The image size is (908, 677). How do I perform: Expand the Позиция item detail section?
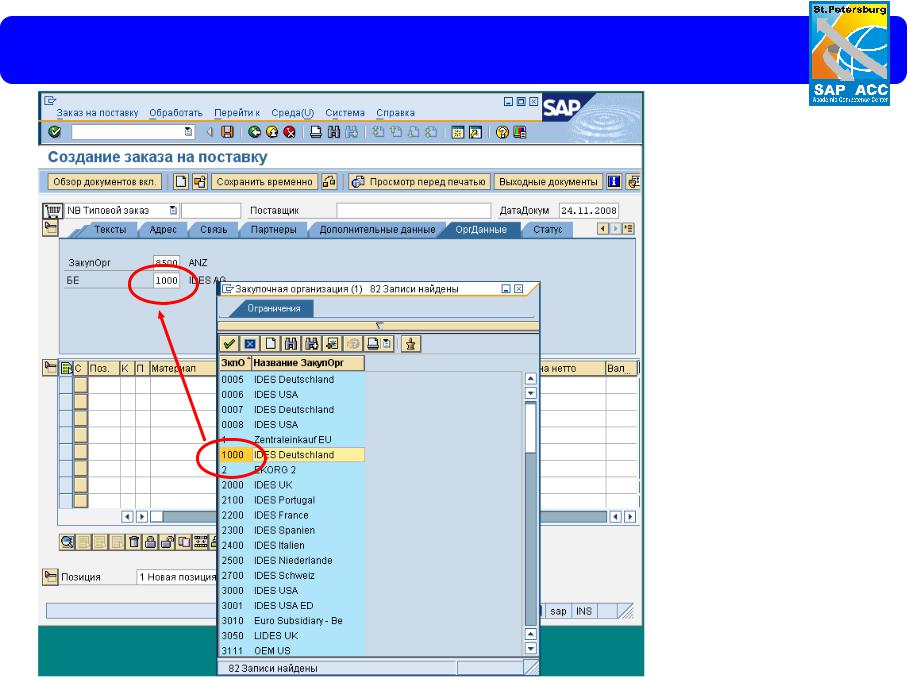(x=50, y=577)
